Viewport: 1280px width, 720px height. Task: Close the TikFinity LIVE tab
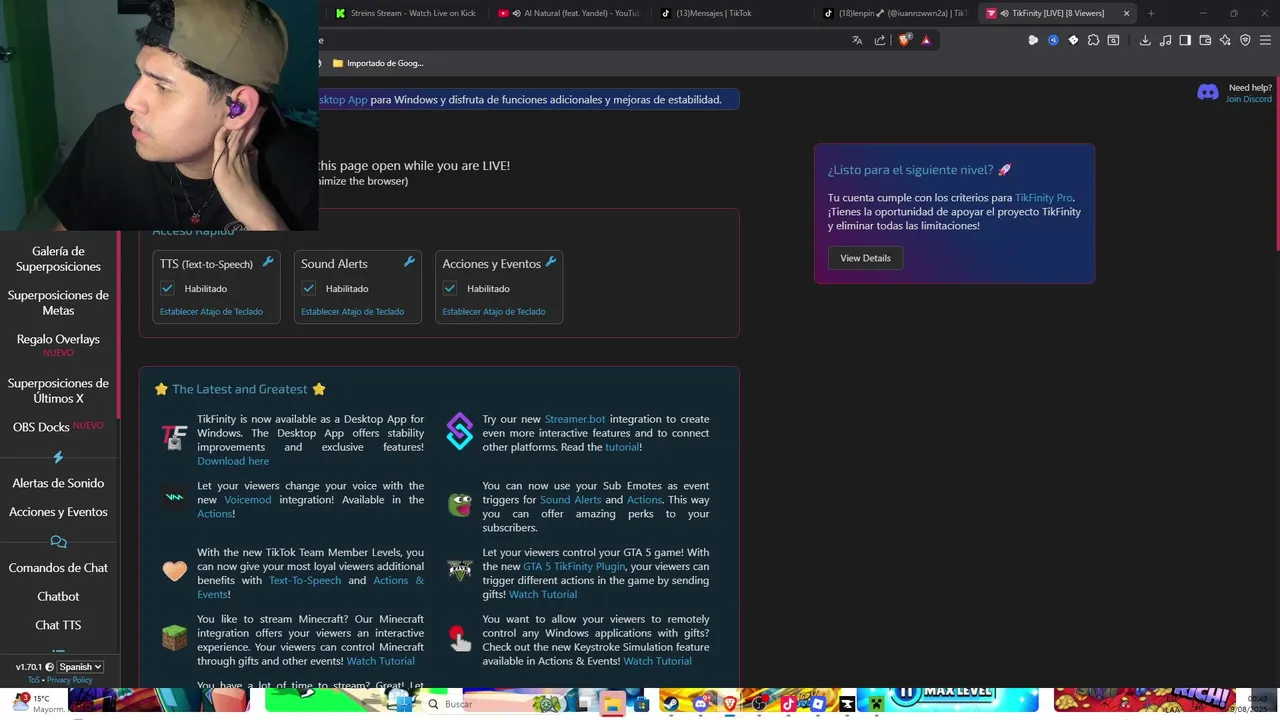[x=1127, y=13]
